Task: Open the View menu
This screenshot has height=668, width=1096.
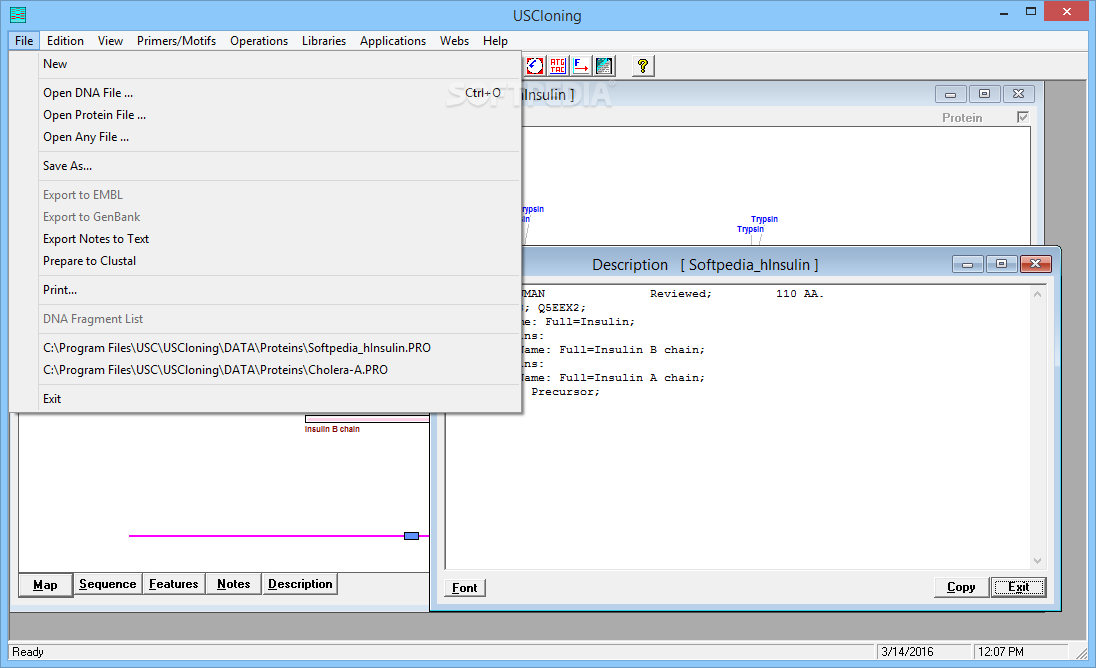Action: 110,41
